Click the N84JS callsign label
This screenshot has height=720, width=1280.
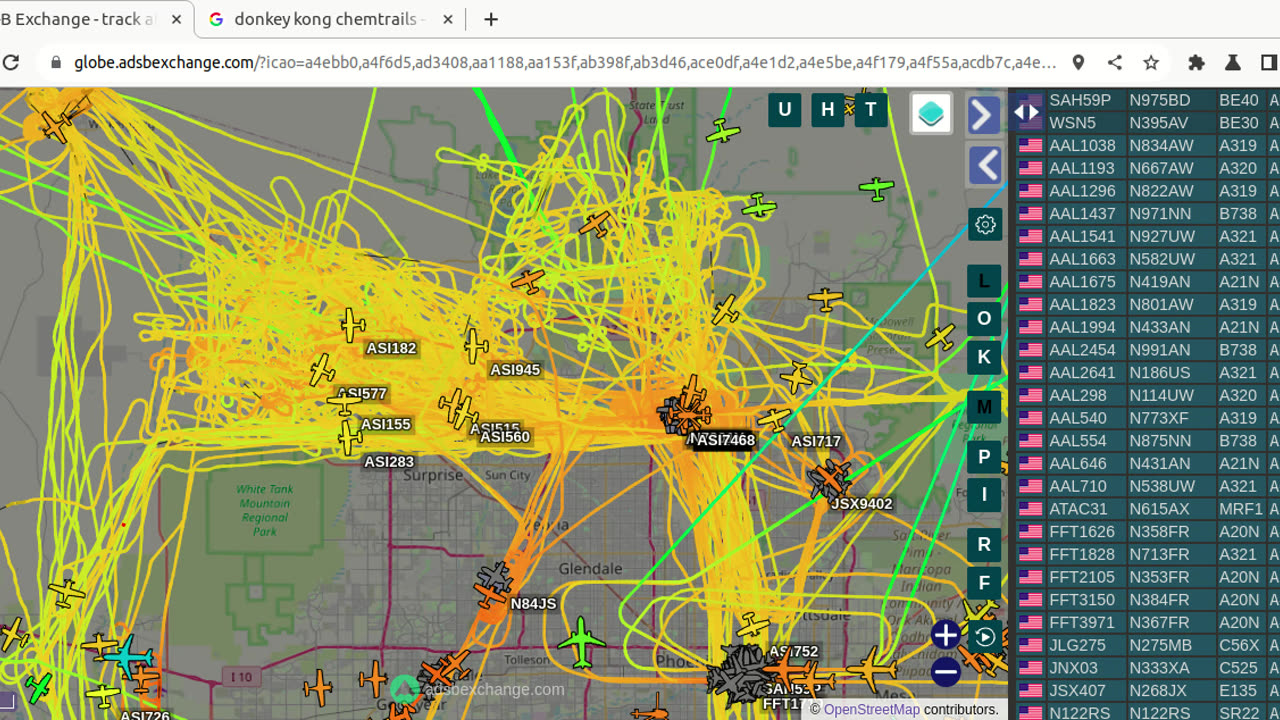pyautogui.click(x=533, y=604)
